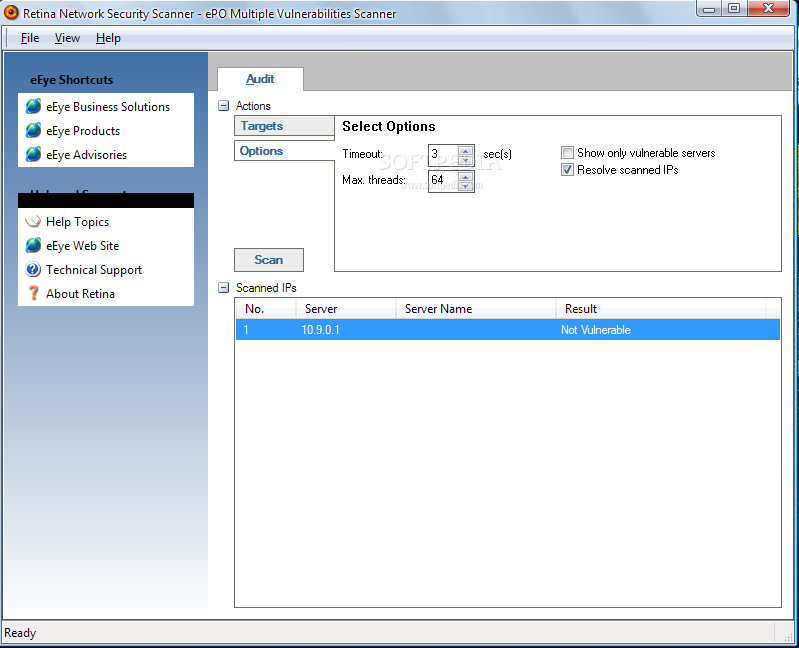Decrease the Timeout value with down arrow
The image size is (799, 648).
point(465,159)
